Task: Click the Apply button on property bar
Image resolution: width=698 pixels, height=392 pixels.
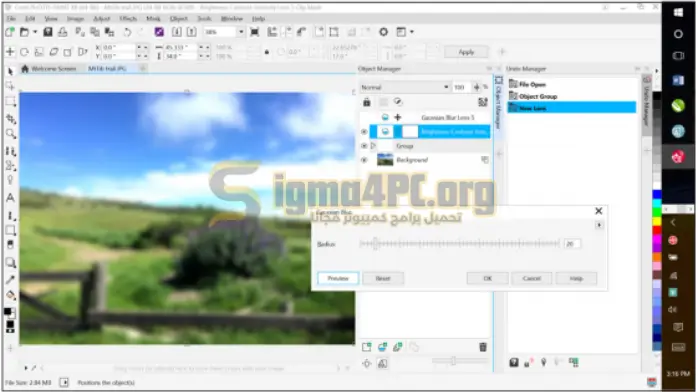Action: click(466, 52)
